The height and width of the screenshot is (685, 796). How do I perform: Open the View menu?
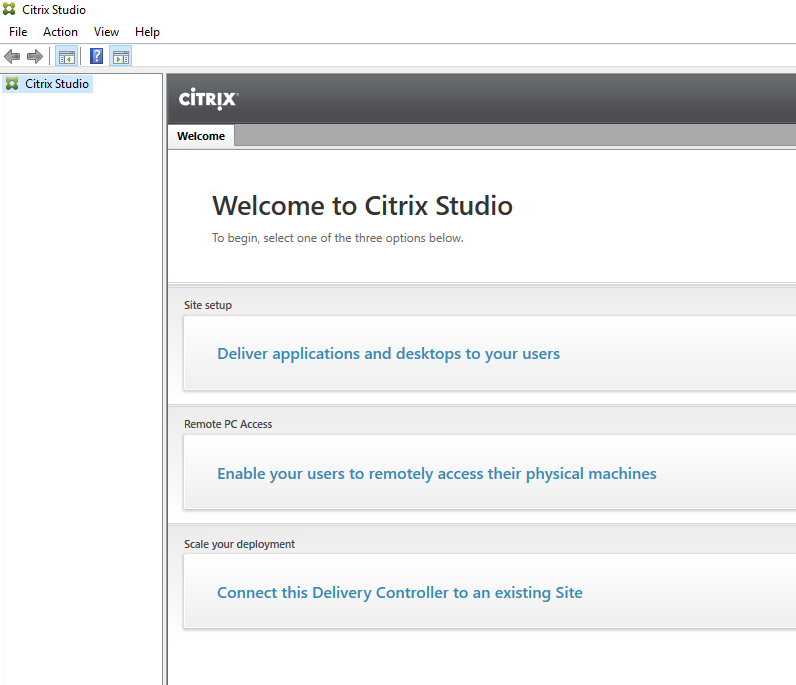[x=106, y=32]
